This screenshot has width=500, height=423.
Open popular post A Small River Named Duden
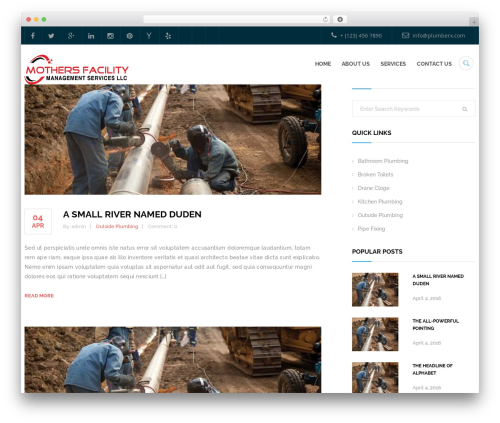point(438,280)
